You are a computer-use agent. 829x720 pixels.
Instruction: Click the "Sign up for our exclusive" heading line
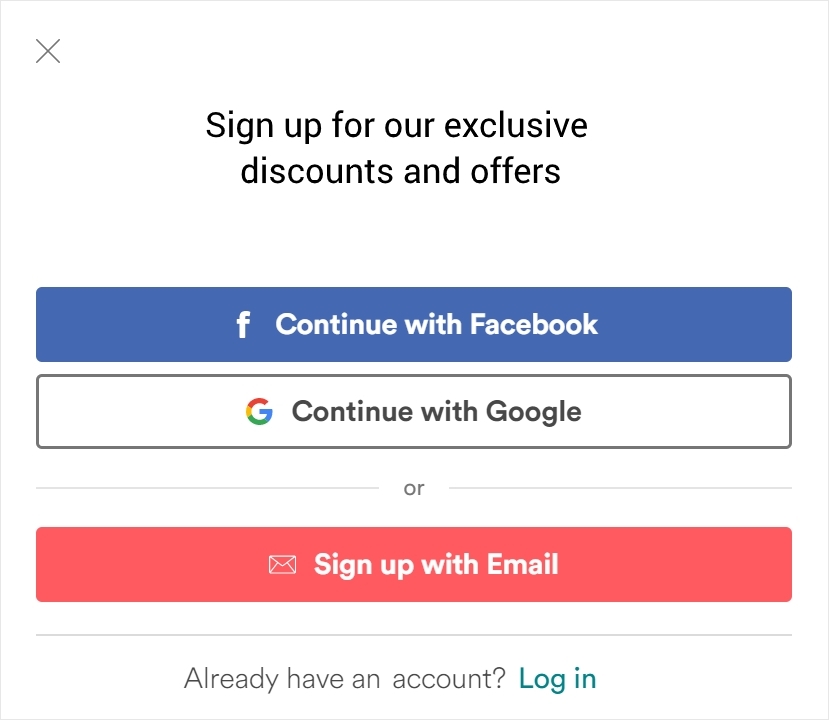click(397, 126)
